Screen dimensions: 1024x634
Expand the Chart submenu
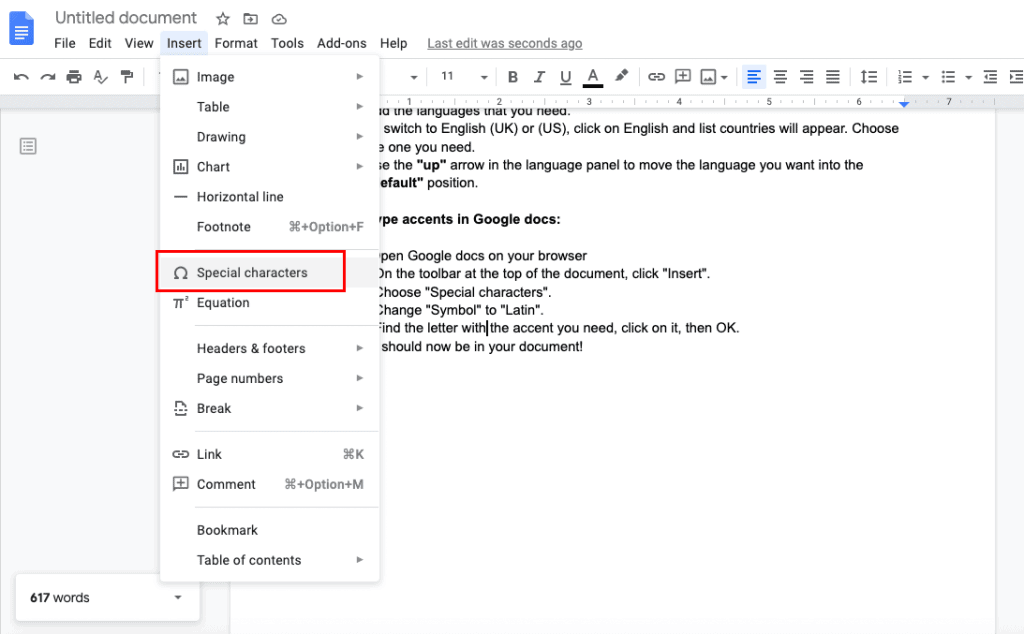[270, 167]
